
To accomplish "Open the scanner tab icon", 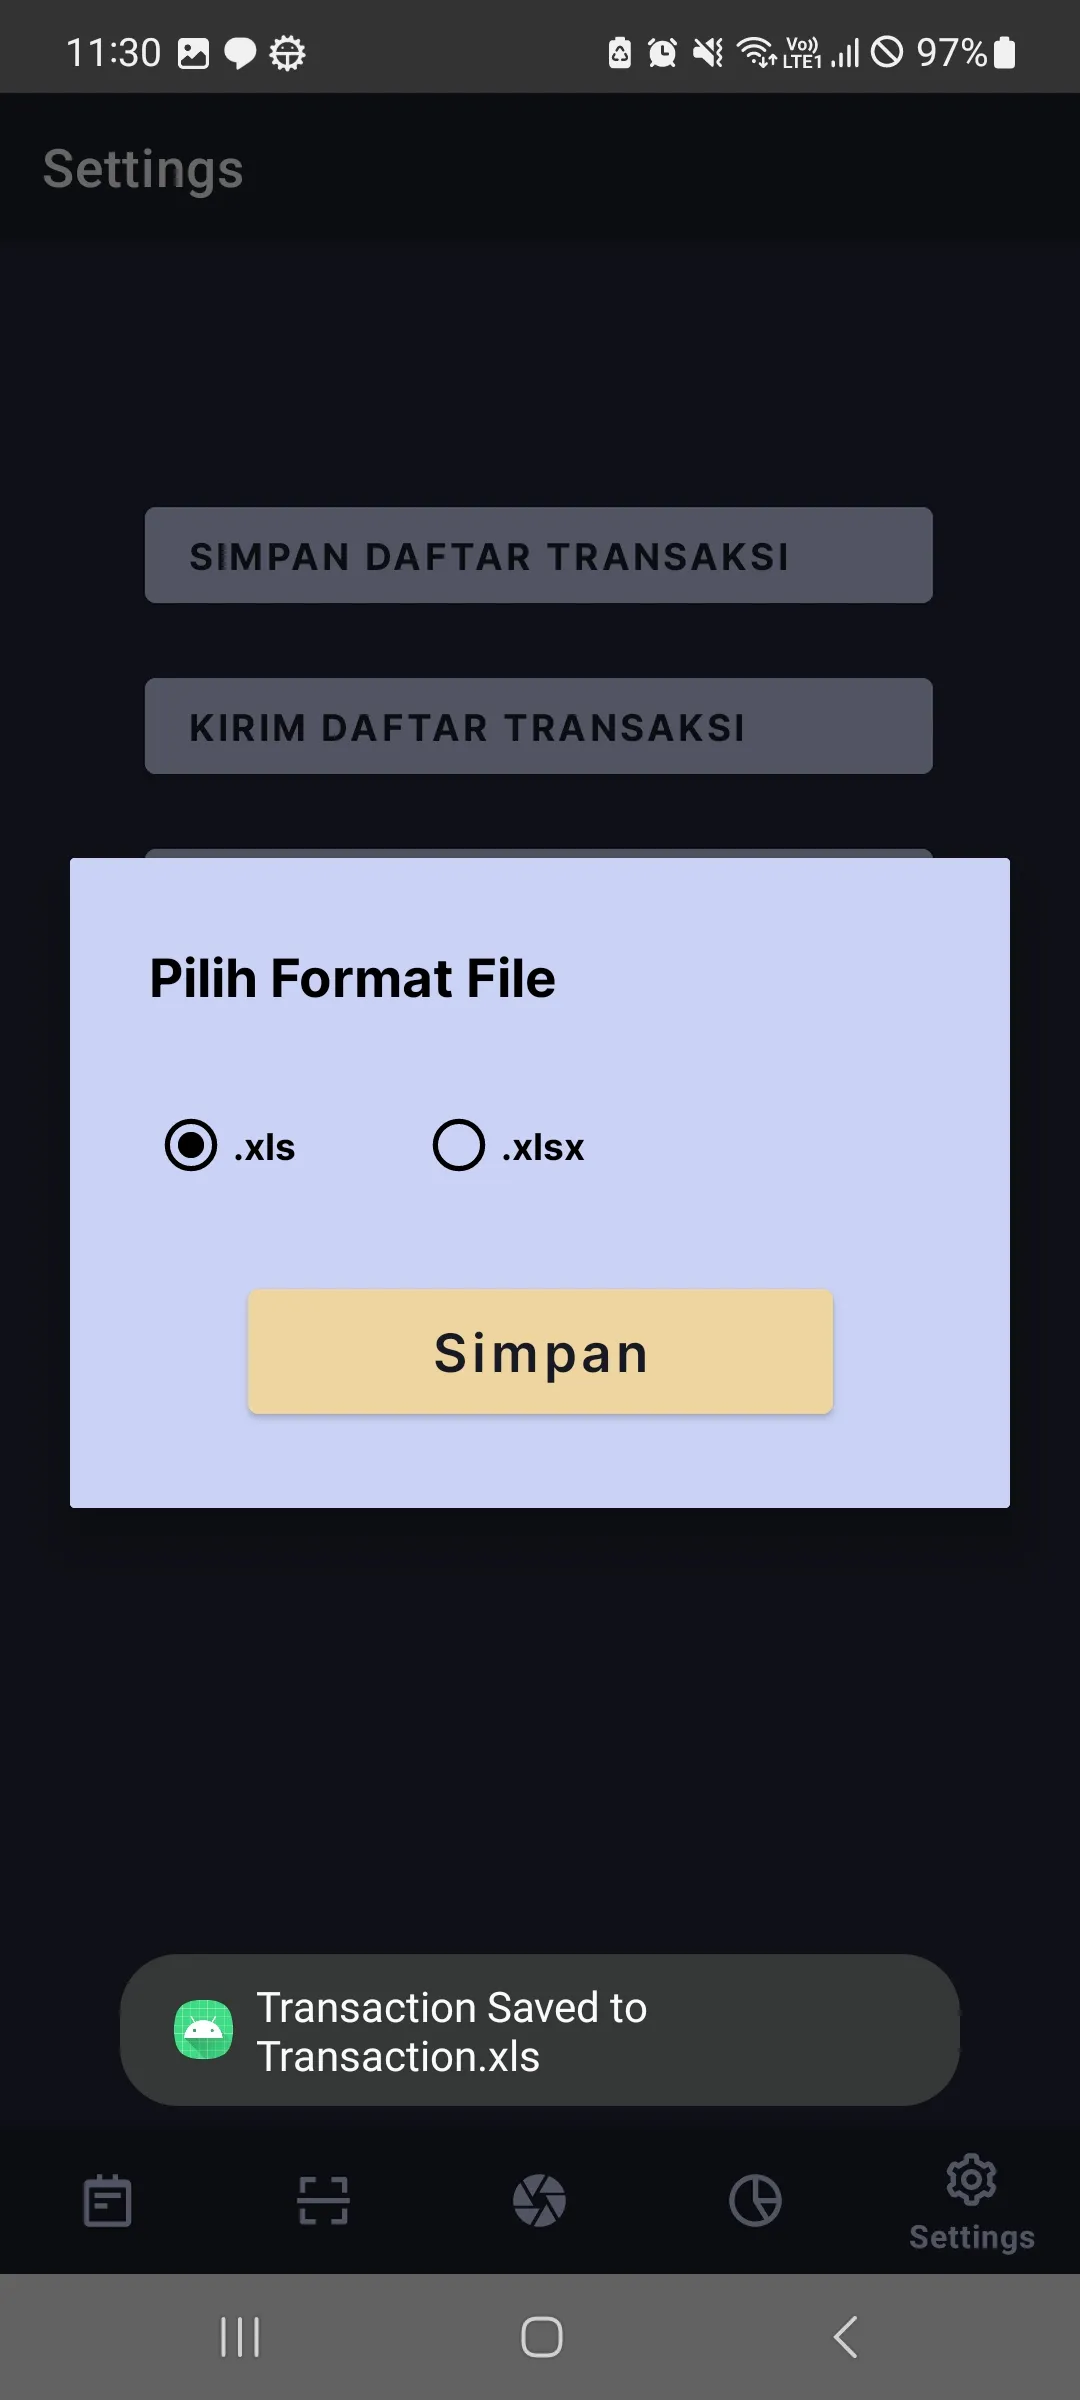I will pos(323,2201).
